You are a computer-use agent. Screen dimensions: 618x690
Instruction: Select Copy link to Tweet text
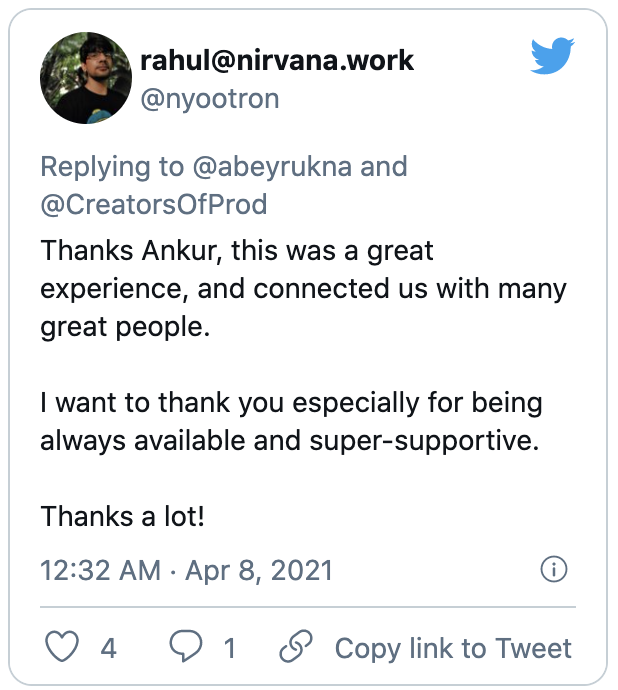pos(453,648)
